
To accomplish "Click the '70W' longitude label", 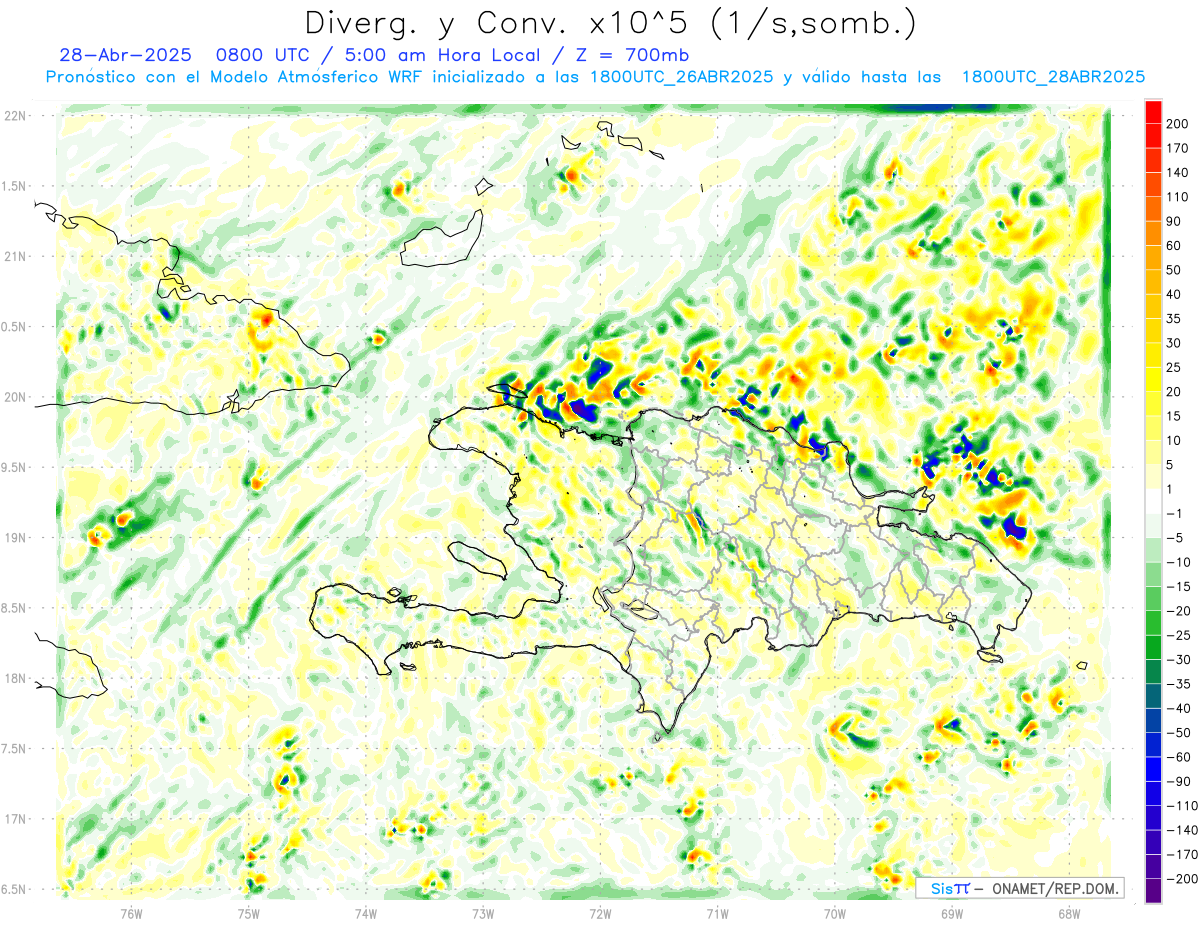I will click(834, 913).
